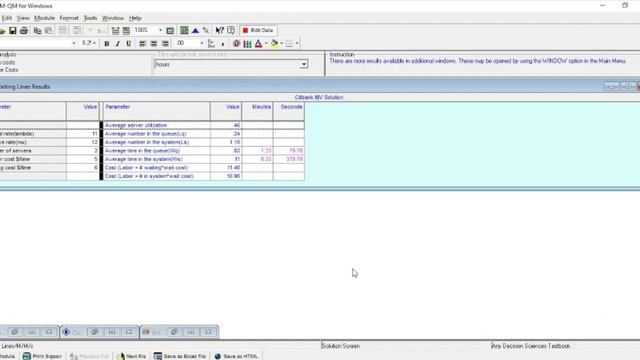Click Save as HTML globe icon
640x360 pixels.
click(218, 356)
